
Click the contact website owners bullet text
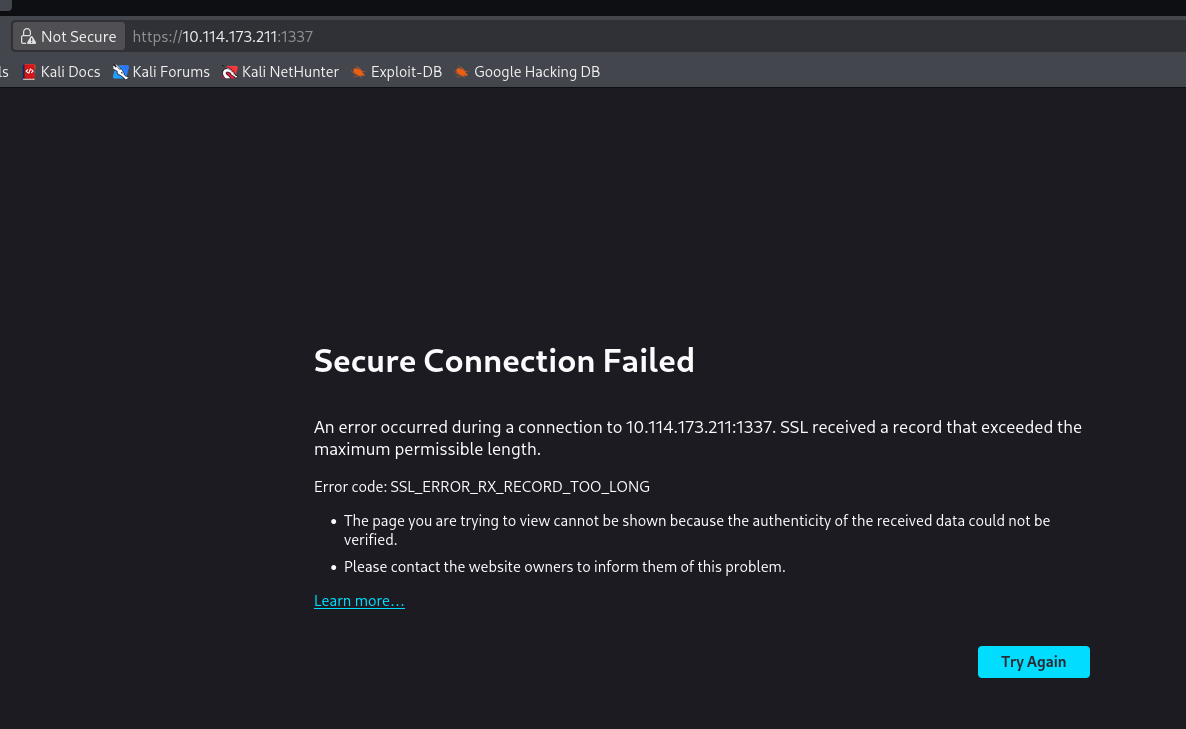pyautogui.click(x=564, y=567)
